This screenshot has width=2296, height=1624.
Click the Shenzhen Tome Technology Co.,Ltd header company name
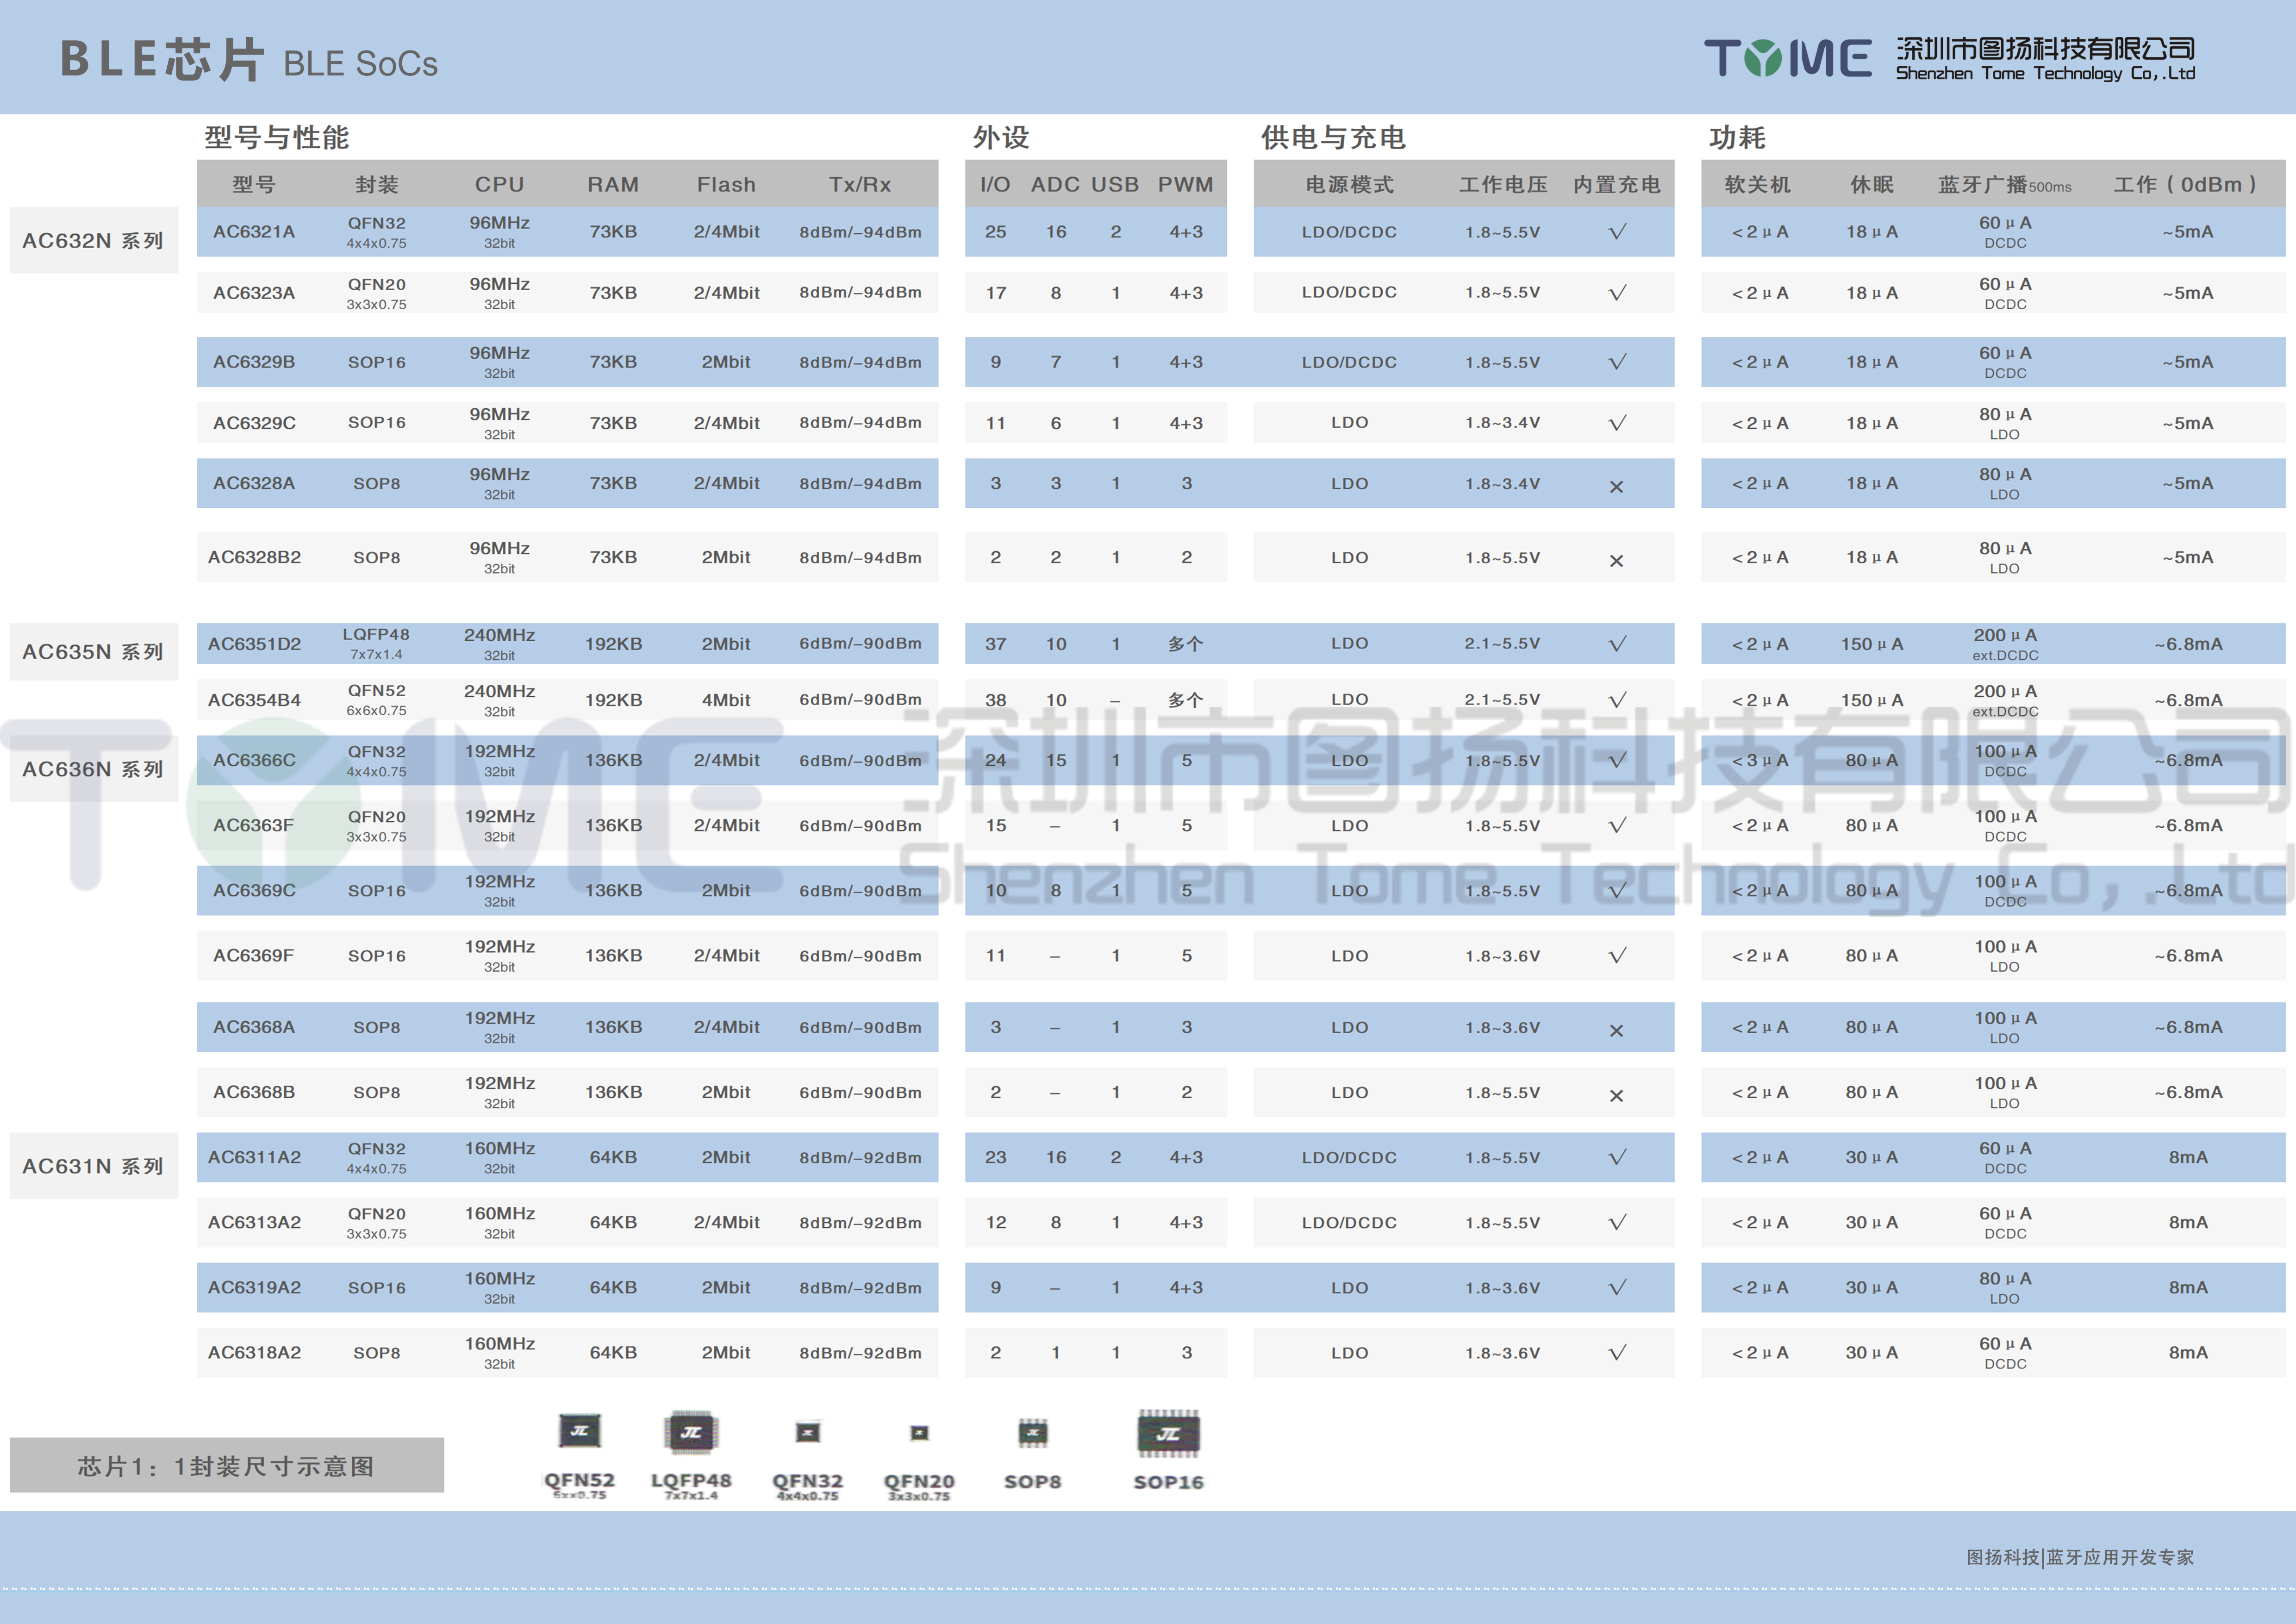(2045, 73)
